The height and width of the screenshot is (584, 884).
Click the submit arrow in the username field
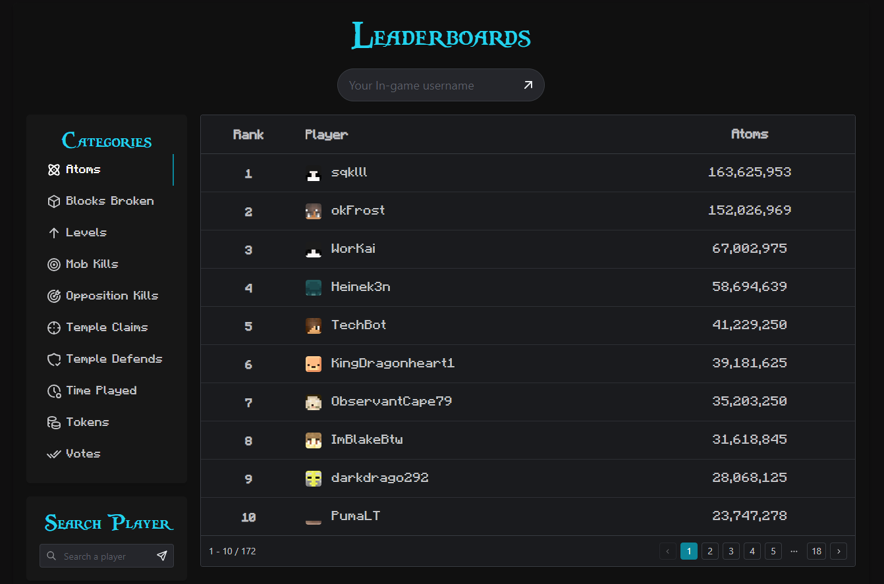tap(527, 85)
